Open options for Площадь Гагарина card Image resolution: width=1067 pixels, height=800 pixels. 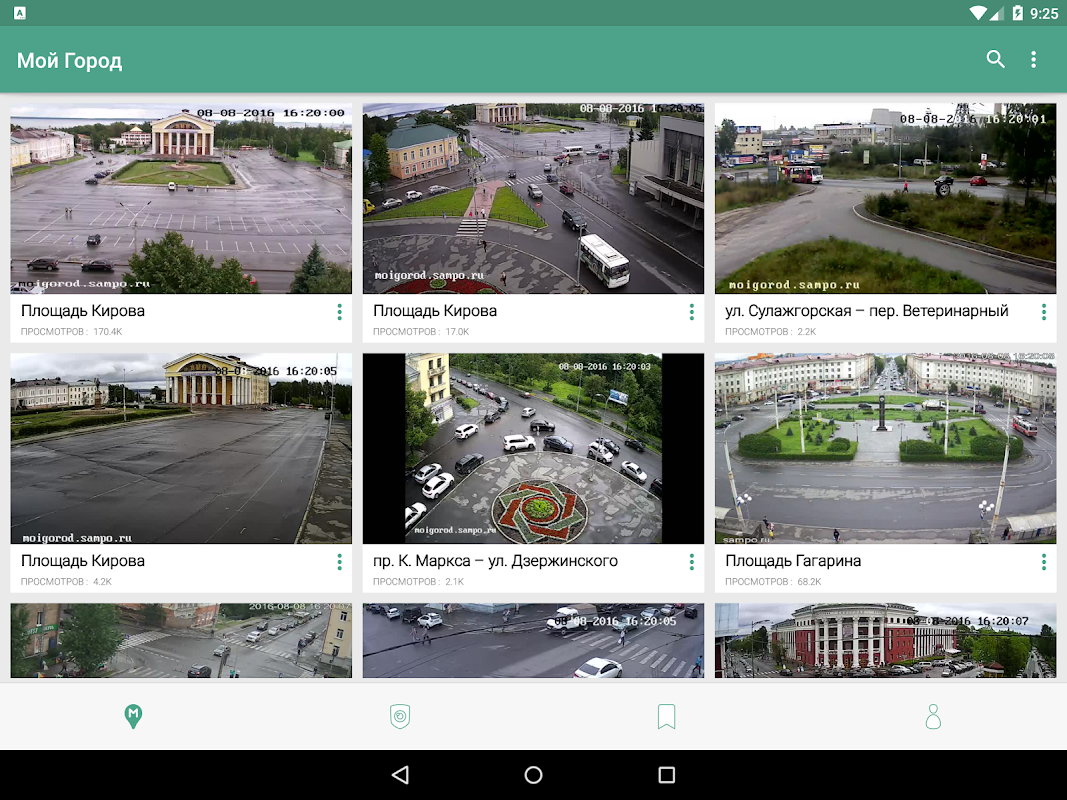tap(1043, 562)
